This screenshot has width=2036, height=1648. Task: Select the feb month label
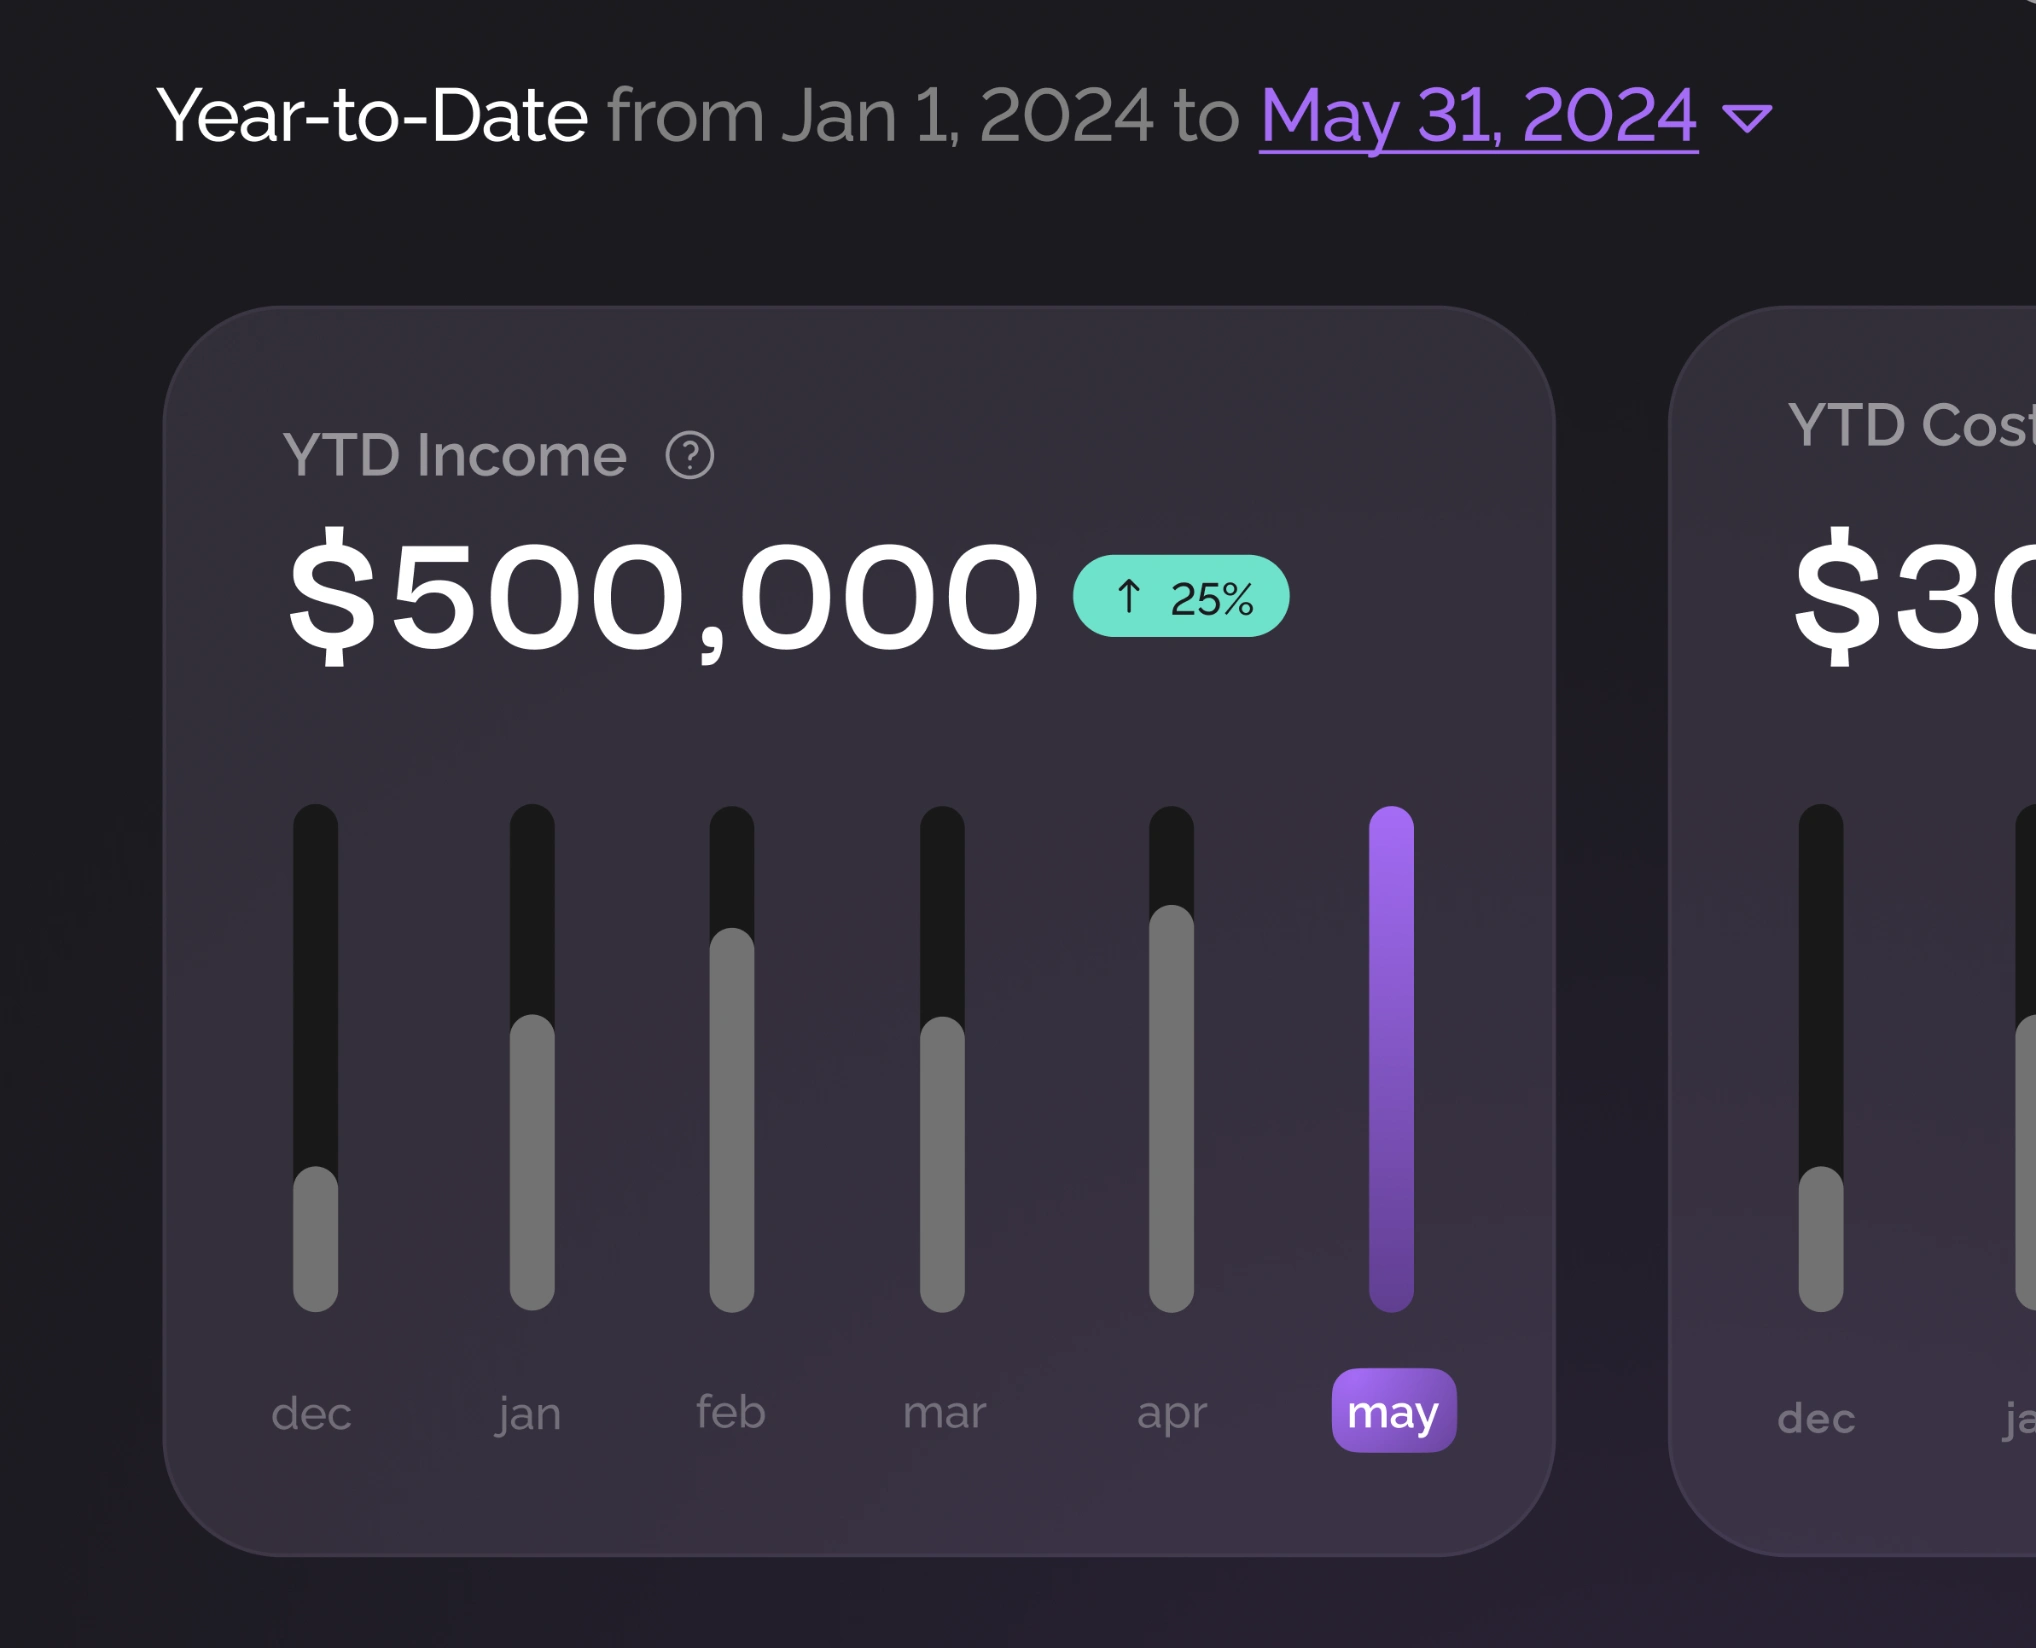(x=731, y=1413)
